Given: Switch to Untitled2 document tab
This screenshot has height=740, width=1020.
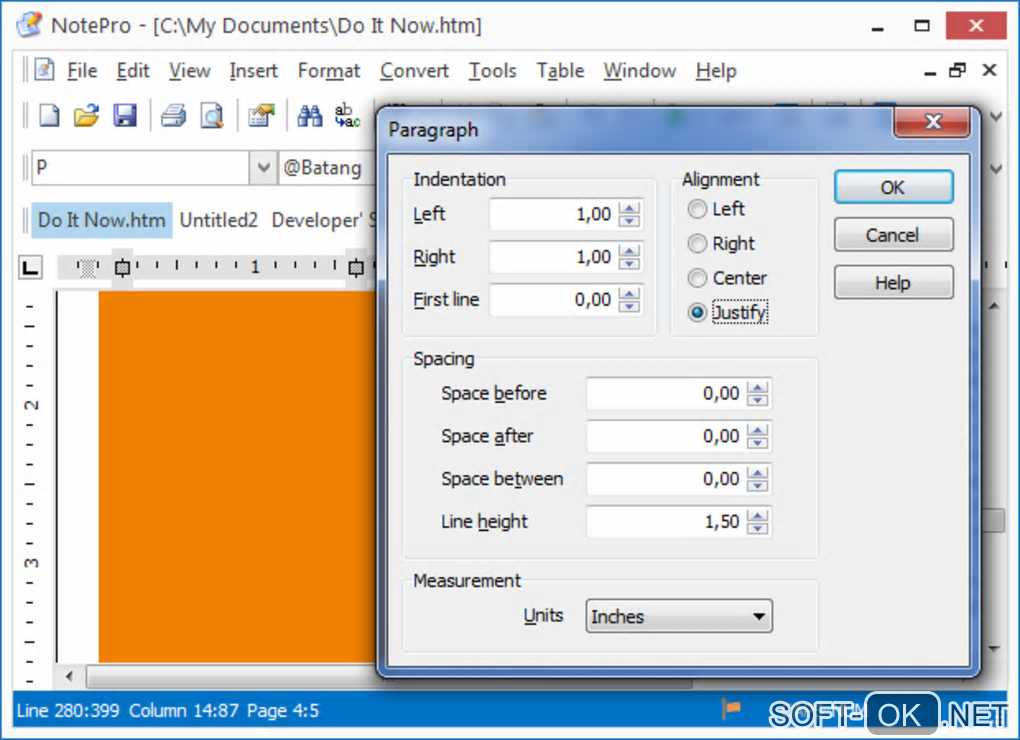Looking at the screenshot, I should [x=219, y=220].
